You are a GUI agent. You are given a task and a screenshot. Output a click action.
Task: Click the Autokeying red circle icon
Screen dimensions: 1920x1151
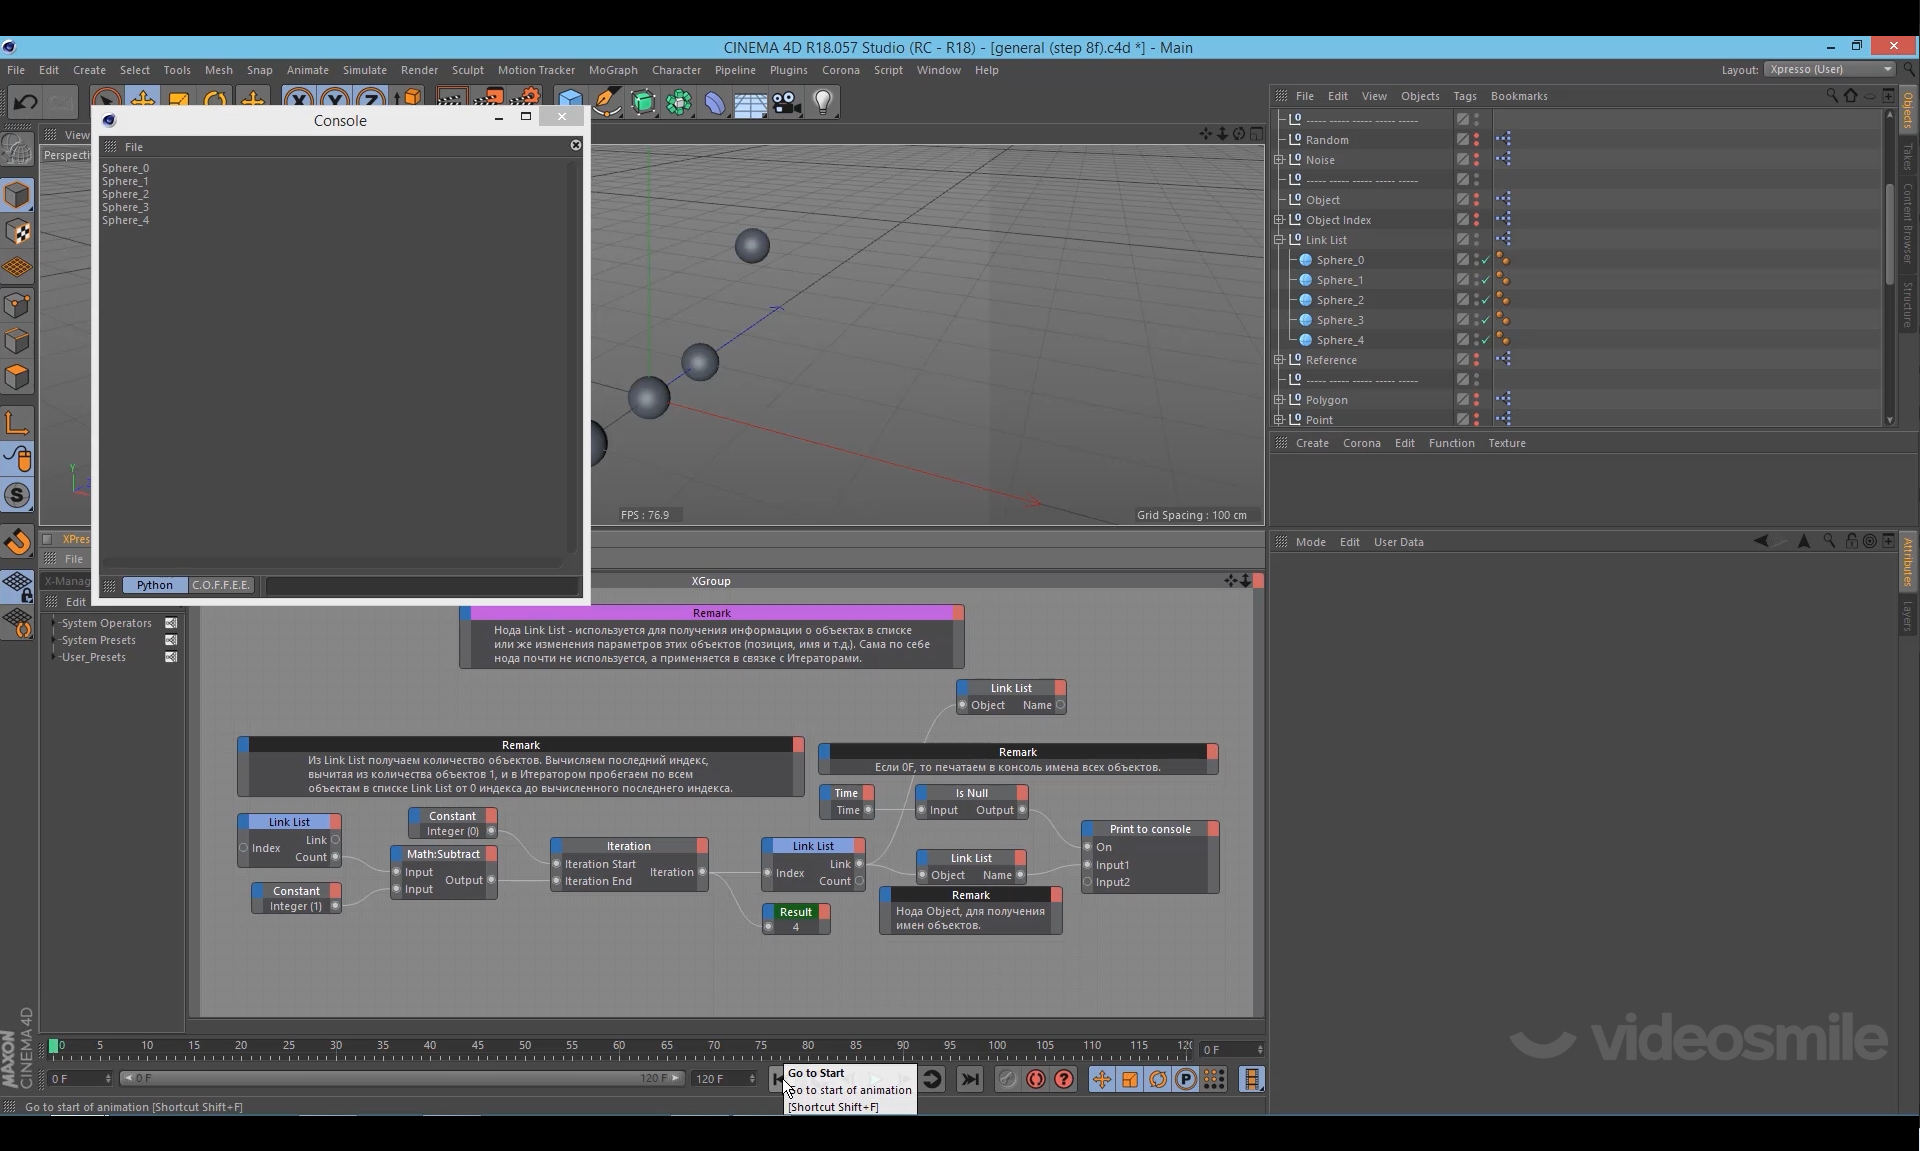pyautogui.click(x=1036, y=1079)
